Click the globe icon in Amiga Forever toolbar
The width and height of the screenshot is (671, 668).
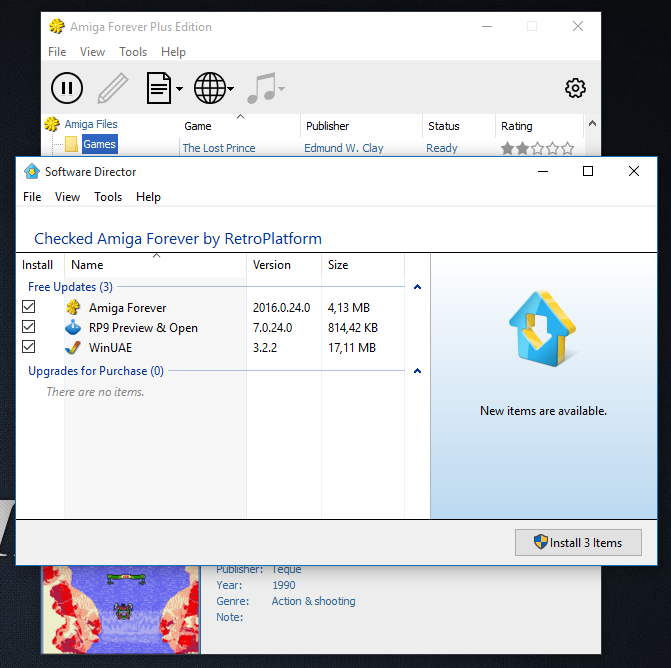pos(210,88)
